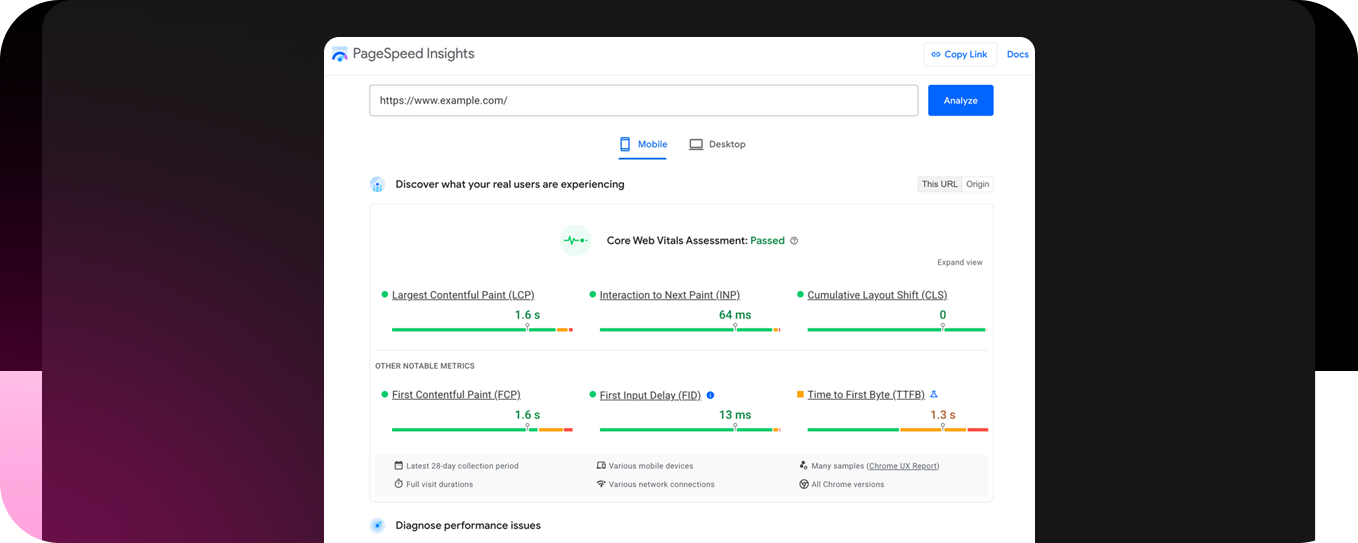Click the FCP distribution bar
Viewport: 1358px width, 543px height.
point(482,429)
